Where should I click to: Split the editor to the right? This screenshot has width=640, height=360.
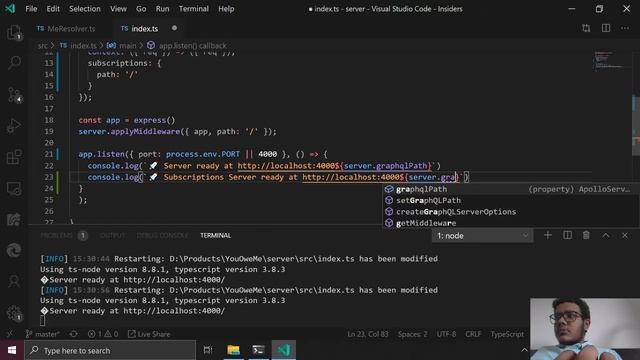pos(606,28)
